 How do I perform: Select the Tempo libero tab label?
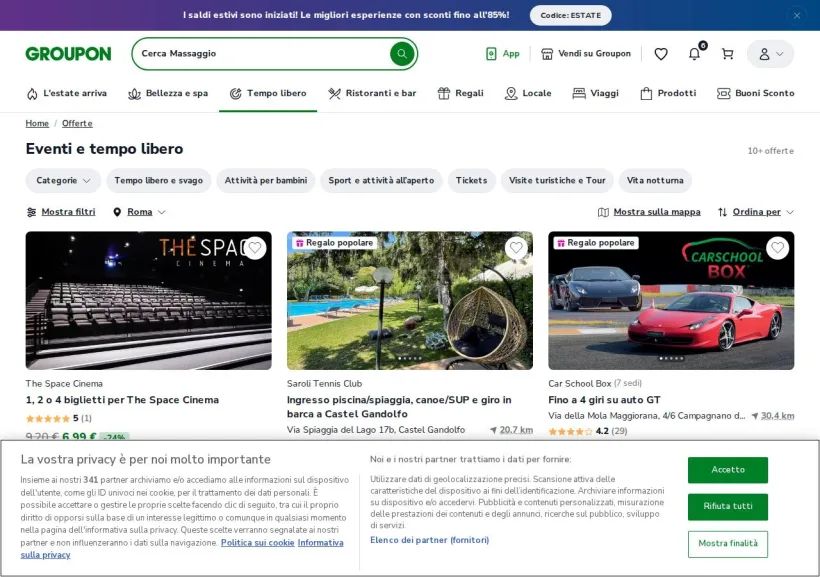(x=277, y=93)
